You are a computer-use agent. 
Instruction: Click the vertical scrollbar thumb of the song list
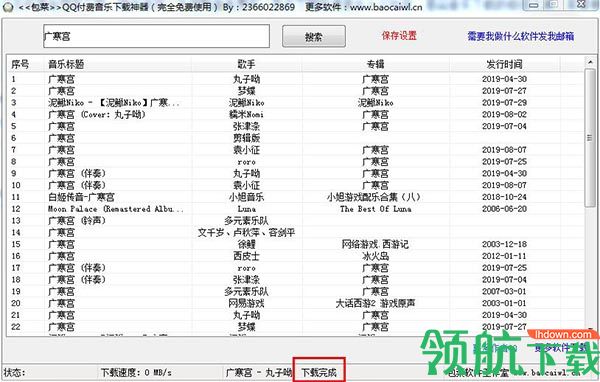pyautogui.click(x=590, y=138)
